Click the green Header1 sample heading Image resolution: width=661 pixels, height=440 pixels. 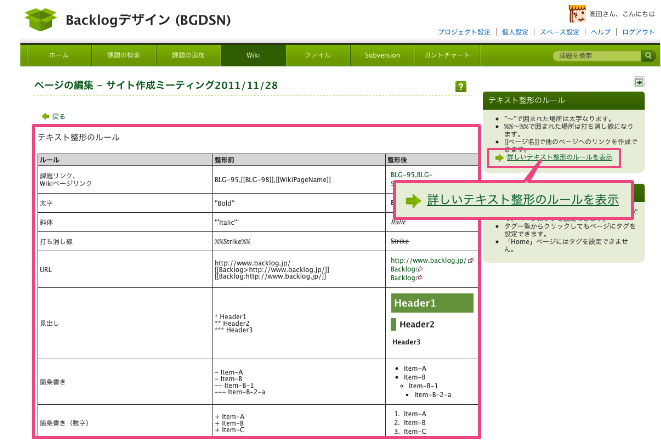click(432, 303)
